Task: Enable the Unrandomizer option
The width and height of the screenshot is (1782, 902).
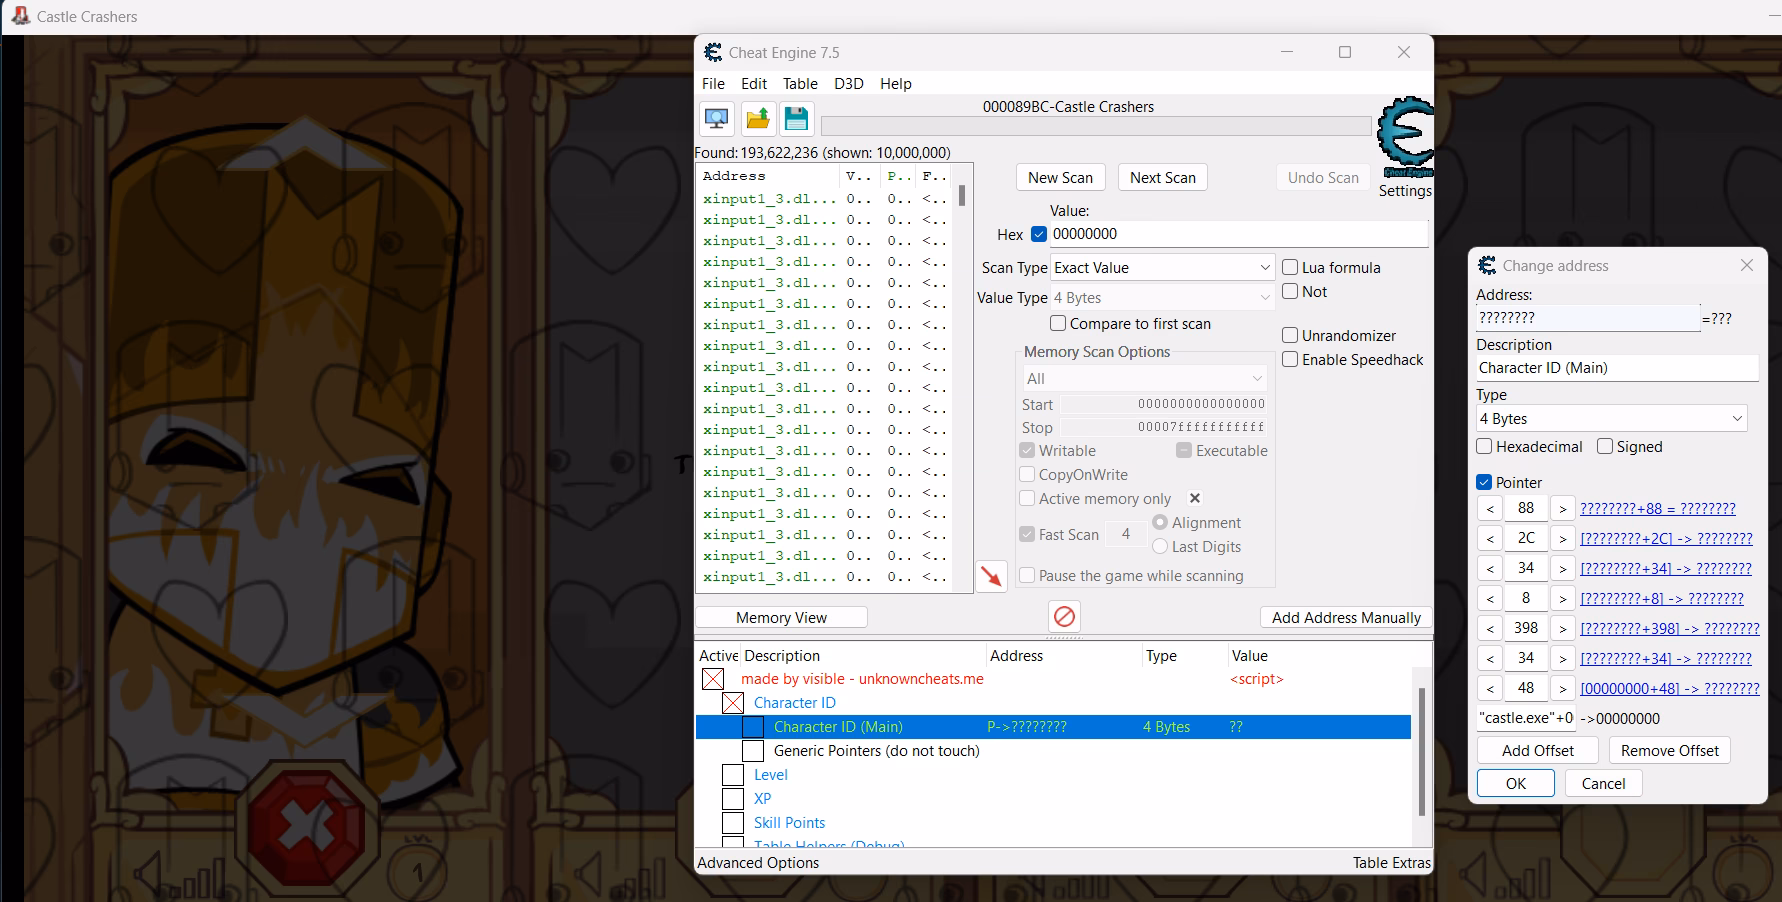Action: [x=1290, y=335]
